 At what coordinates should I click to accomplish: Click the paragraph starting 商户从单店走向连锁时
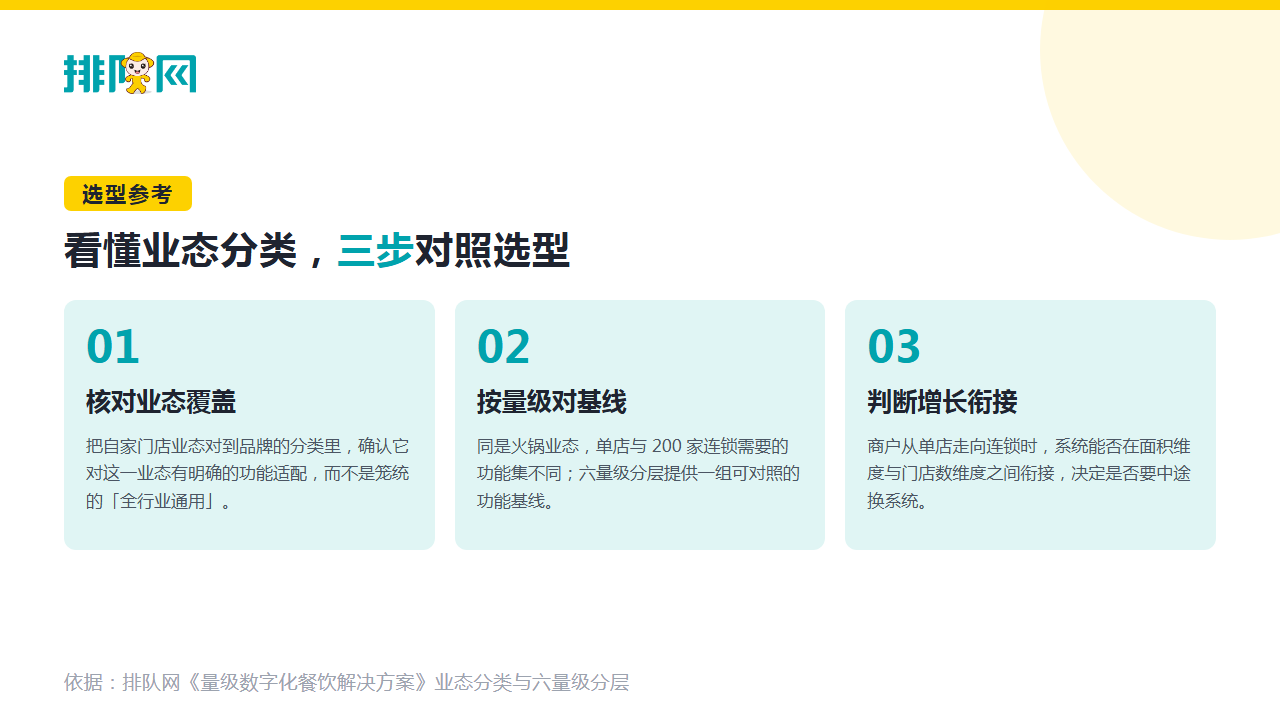[x=1029, y=474]
